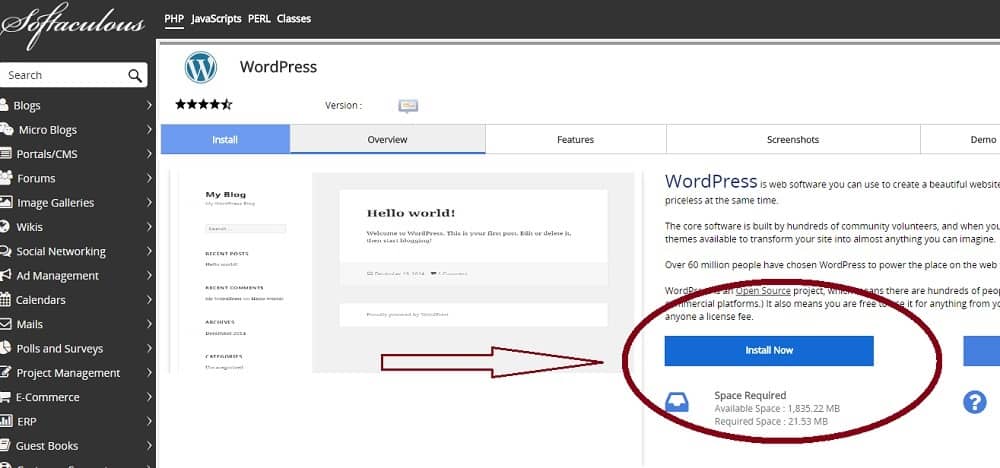The width and height of the screenshot is (1000, 468).
Task: Expand the Portals/CMS chevron
Action: click(149, 154)
